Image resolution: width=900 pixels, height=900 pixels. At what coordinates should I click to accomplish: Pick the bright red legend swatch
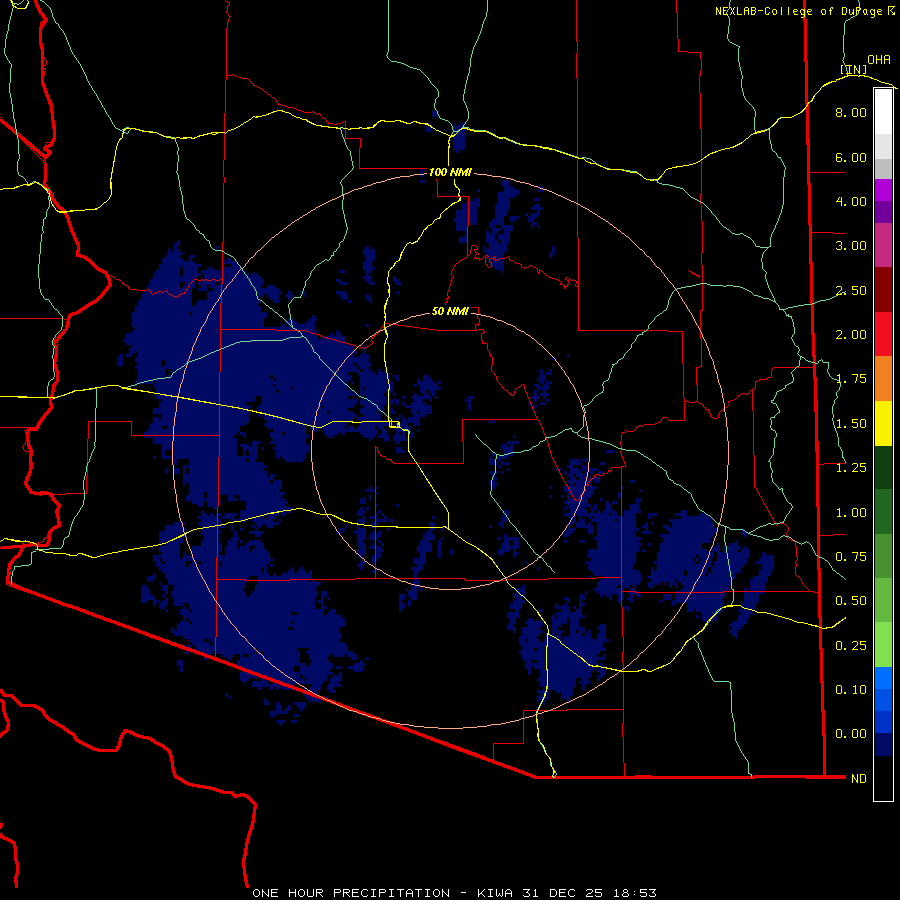point(883,334)
